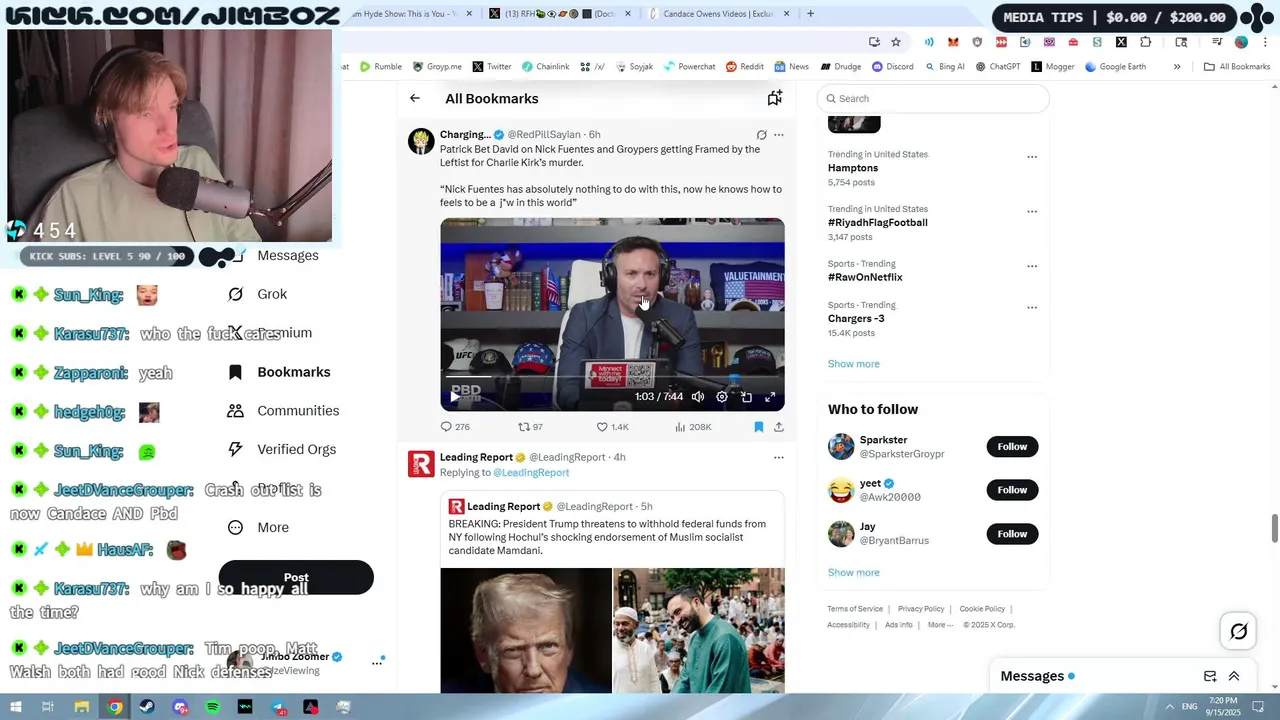The width and height of the screenshot is (1280, 720).
Task: Show more Who to follow suggestions
Action: 854,573
